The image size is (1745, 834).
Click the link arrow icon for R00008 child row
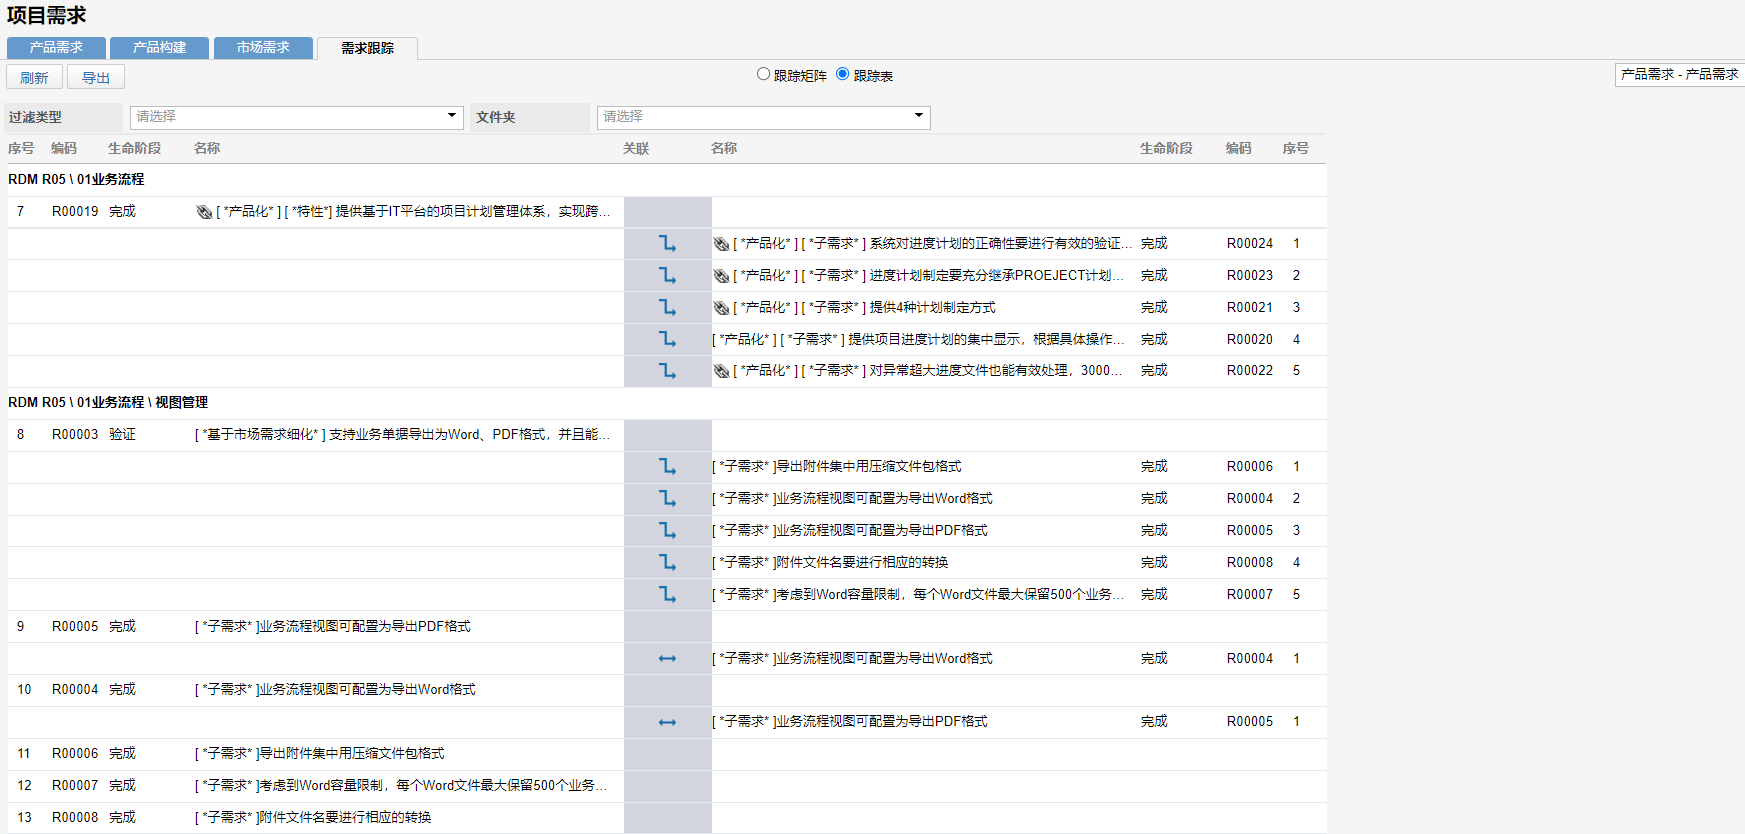click(x=667, y=562)
